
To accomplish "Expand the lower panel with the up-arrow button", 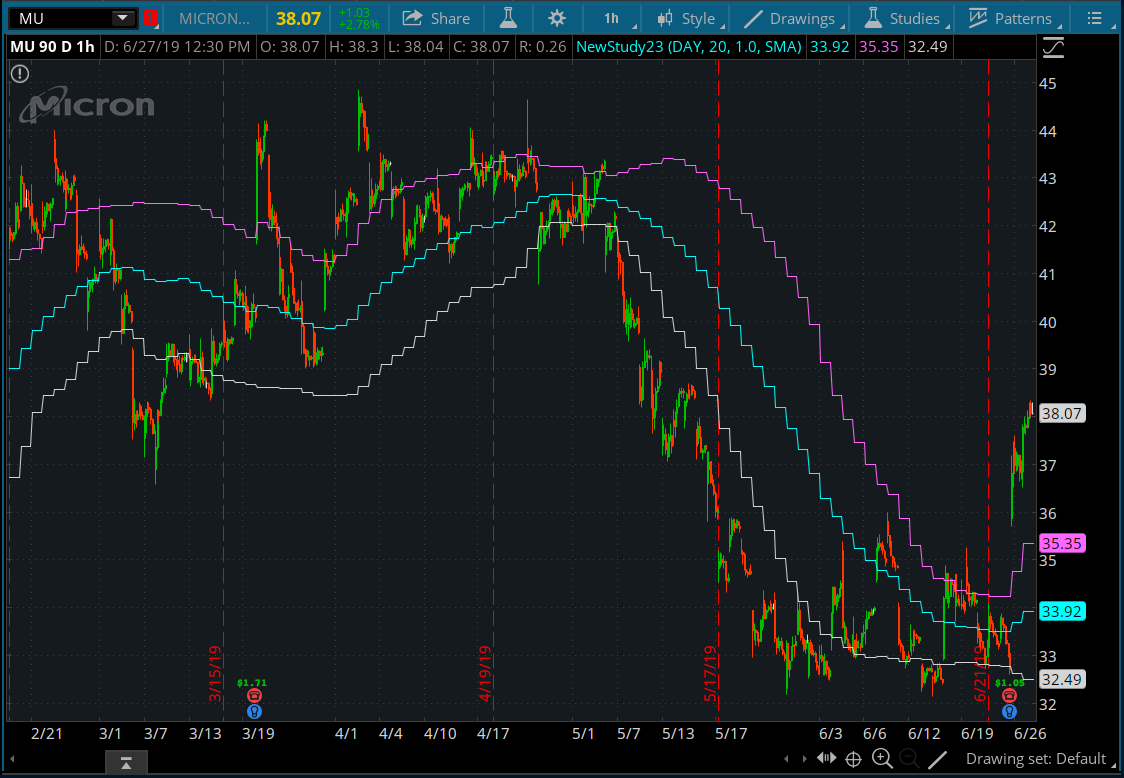I will pos(126,761).
